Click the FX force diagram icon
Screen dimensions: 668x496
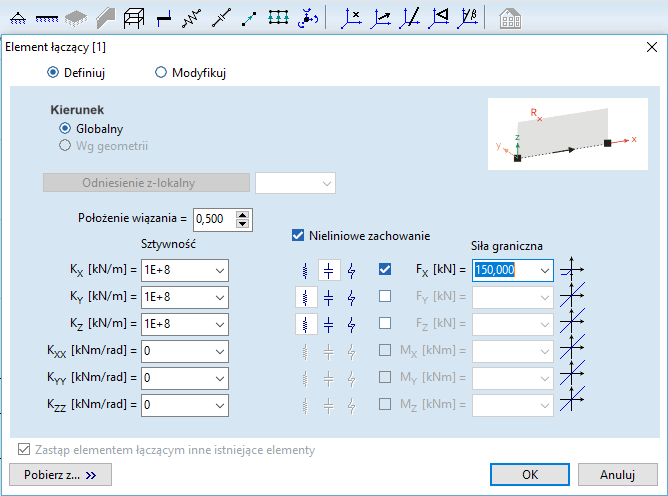(x=573, y=270)
